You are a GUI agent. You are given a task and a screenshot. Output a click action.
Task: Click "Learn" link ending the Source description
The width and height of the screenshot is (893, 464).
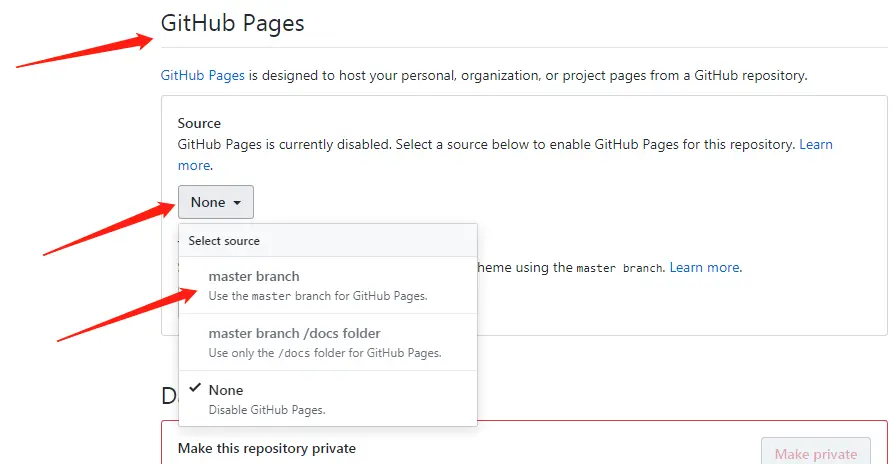click(815, 144)
